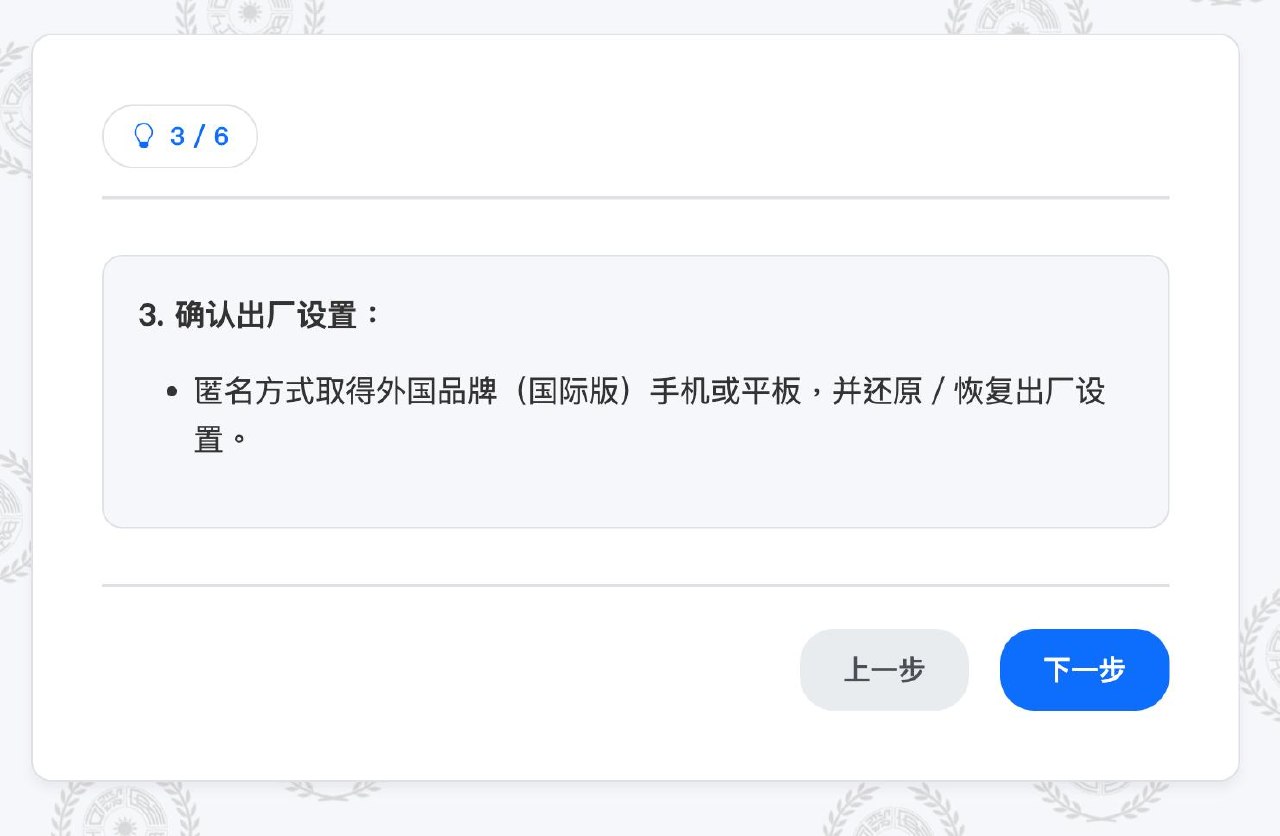Click the text 恢复出厂设 in the bullet
Screen dimensions: 1280x836
tap(1030, 391)
